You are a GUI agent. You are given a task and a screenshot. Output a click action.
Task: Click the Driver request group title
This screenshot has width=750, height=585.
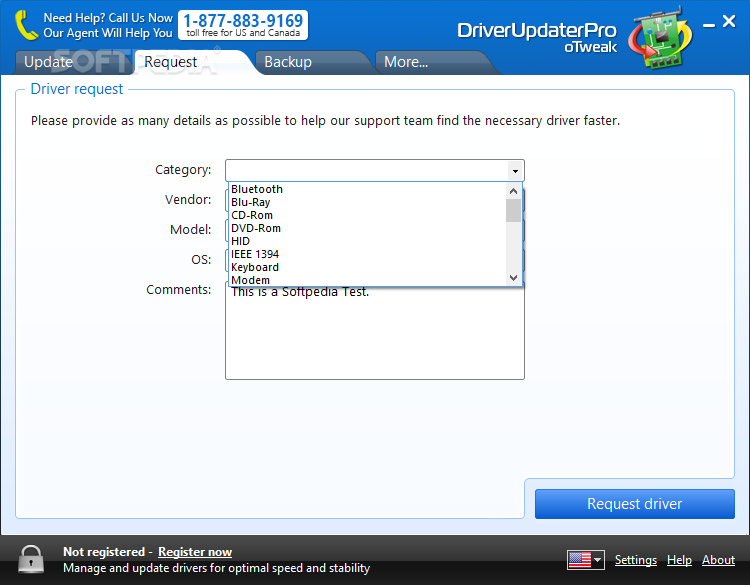pyautogui.click(x=77, y=89)
